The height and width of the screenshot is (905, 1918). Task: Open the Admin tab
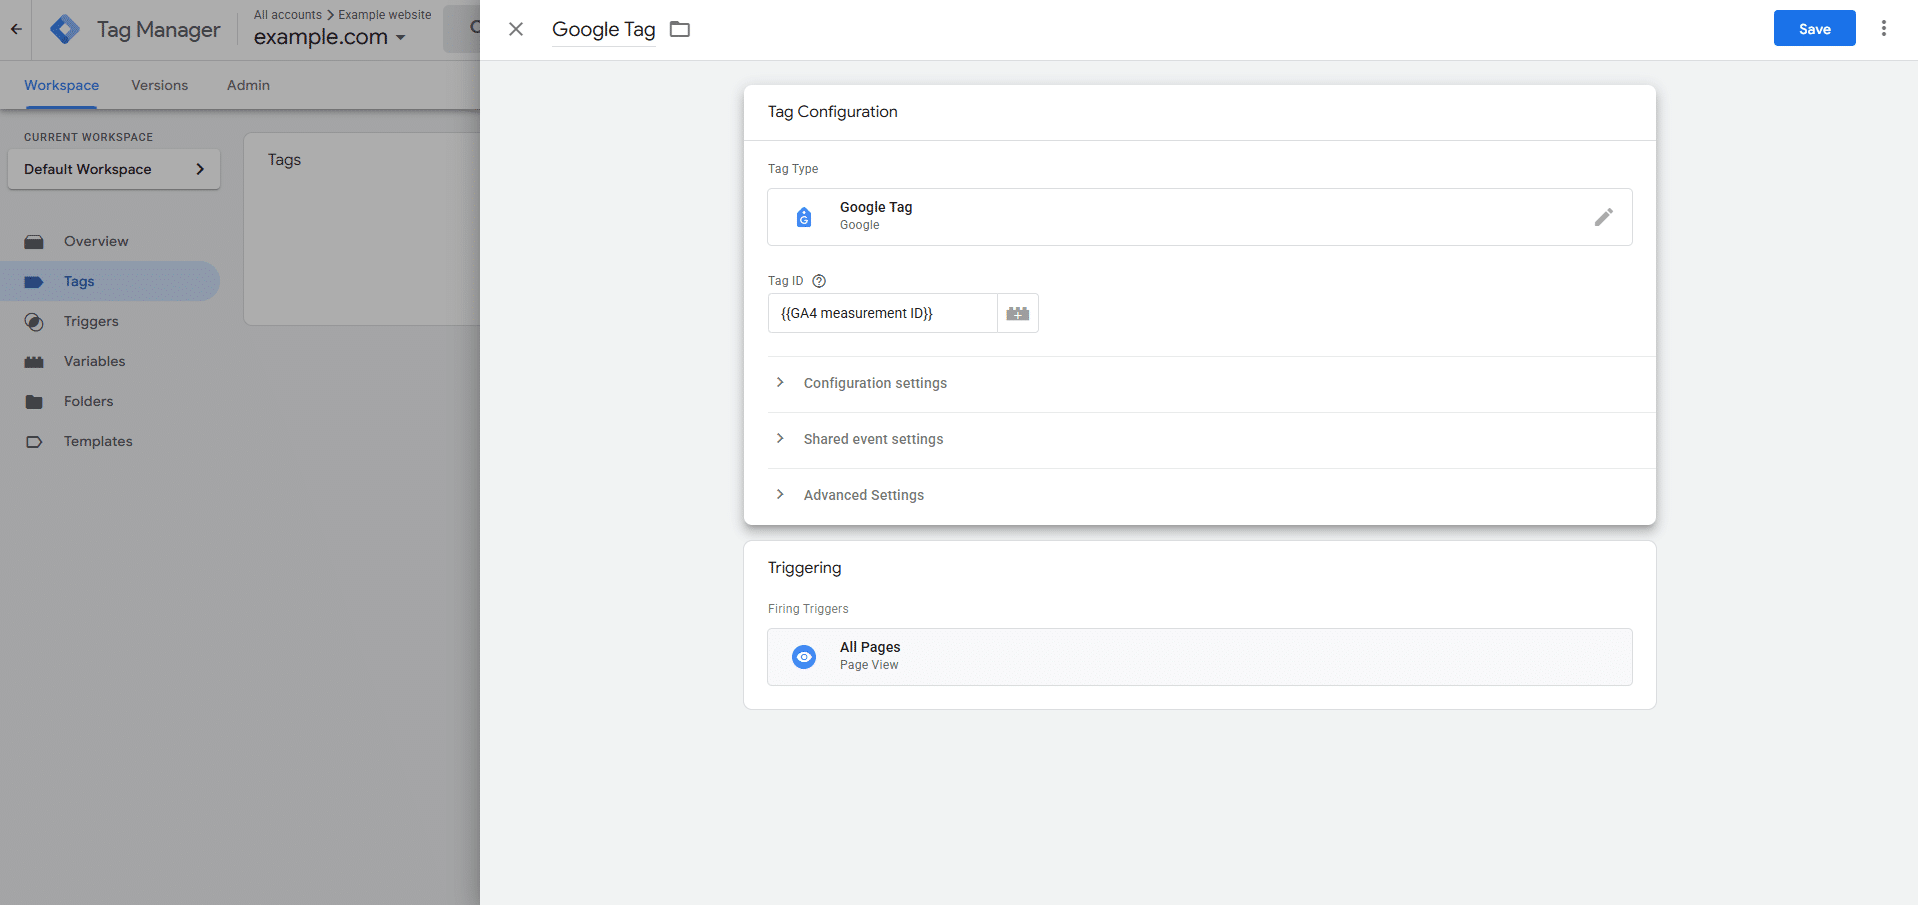pyautogui.click(x=247, y=85)
